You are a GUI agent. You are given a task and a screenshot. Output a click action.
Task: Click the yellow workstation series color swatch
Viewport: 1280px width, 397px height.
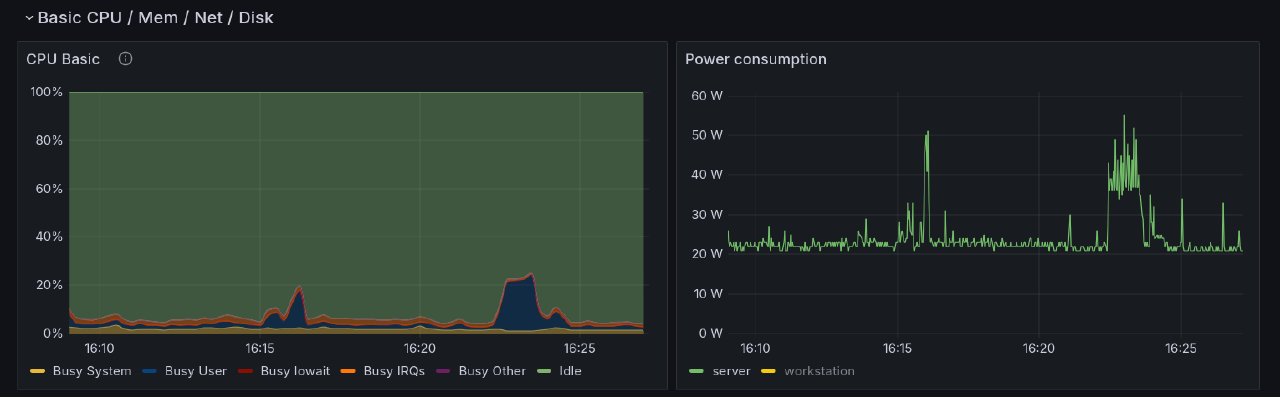(768, 371)
